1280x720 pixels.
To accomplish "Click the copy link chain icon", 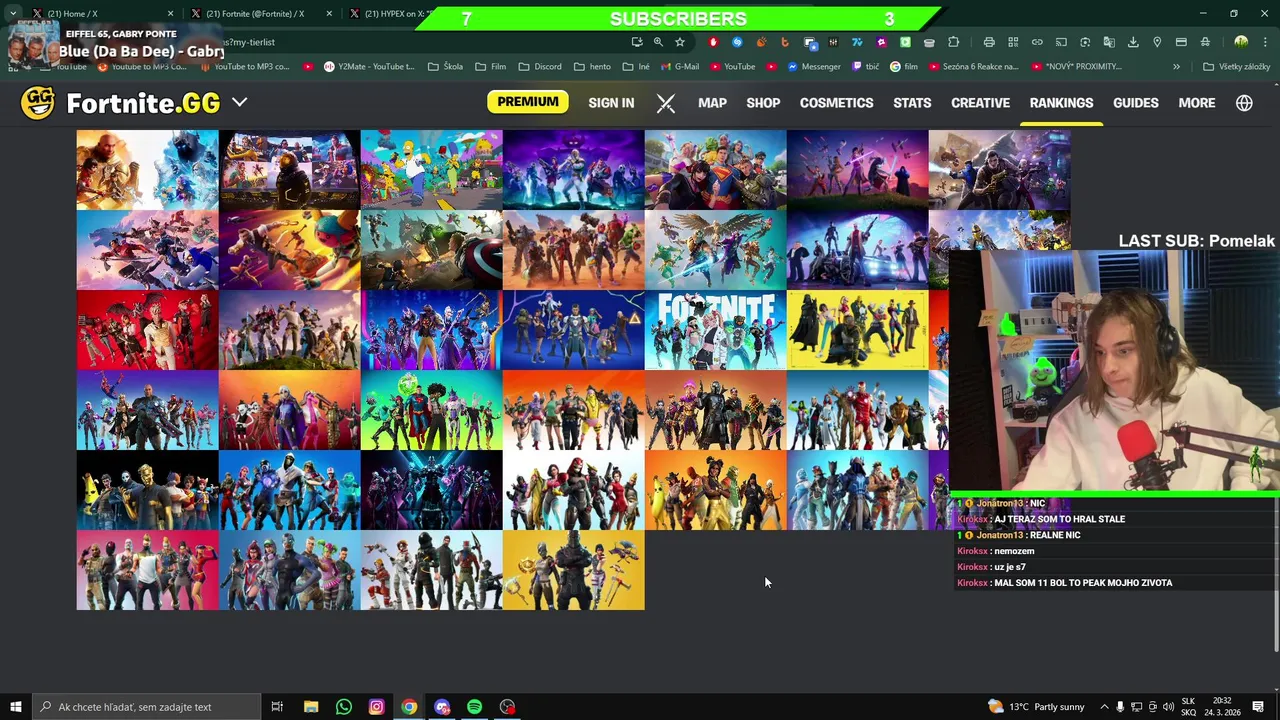I will tap(1037, 42).
